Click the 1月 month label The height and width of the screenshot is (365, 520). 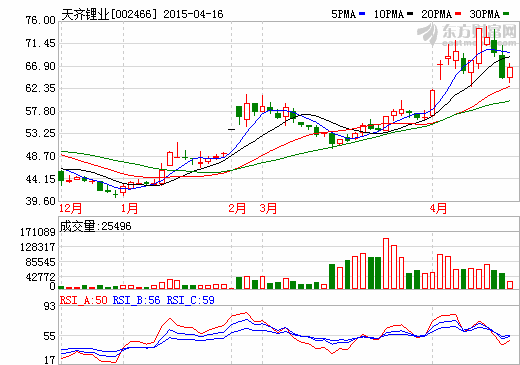[x=129, y=209]
